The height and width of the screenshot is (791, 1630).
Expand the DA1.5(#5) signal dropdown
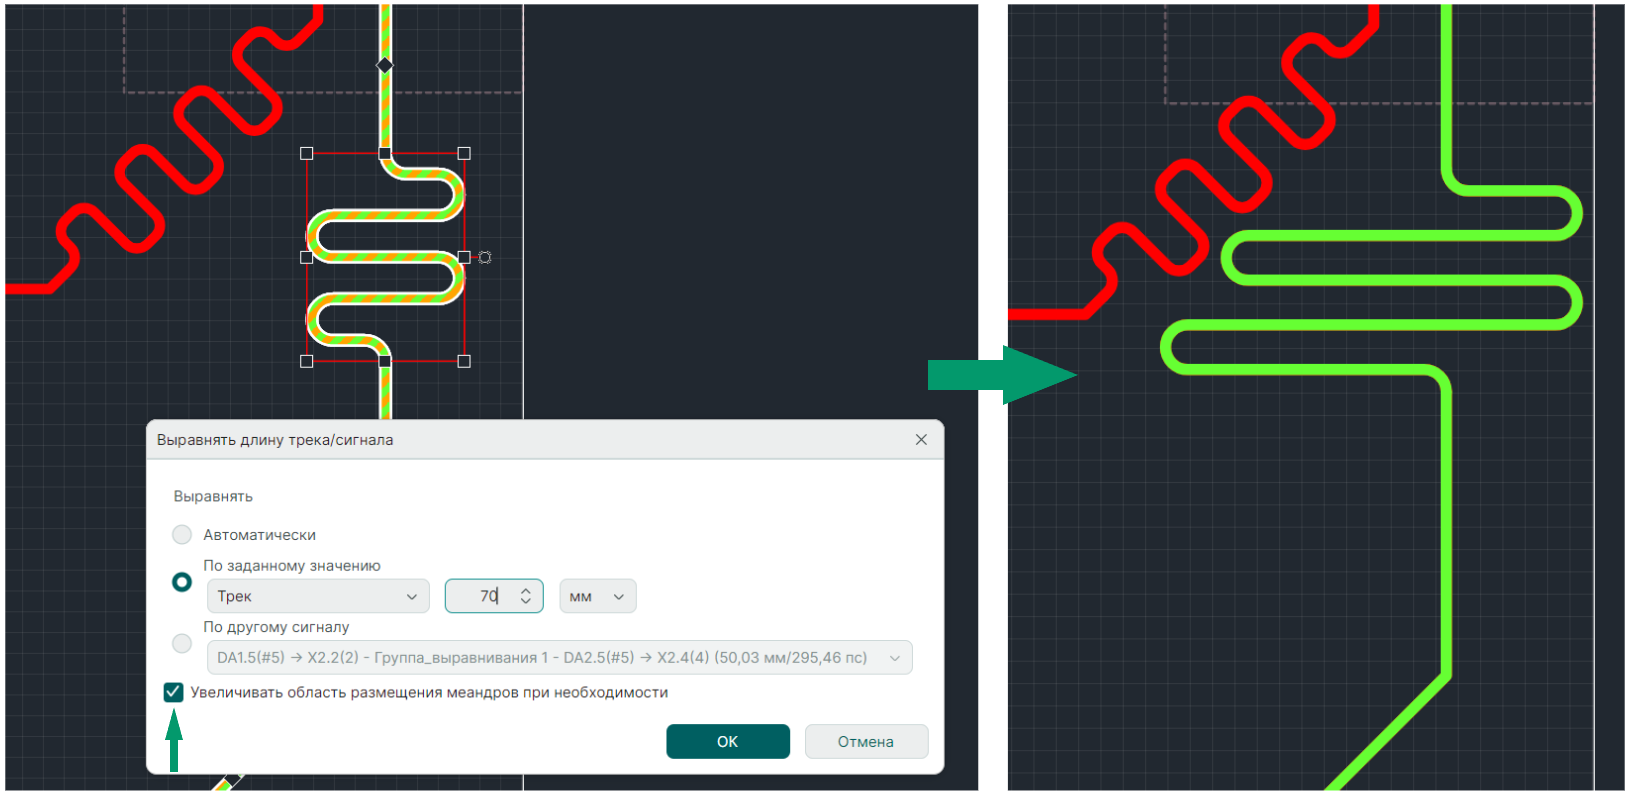point(560,658)
